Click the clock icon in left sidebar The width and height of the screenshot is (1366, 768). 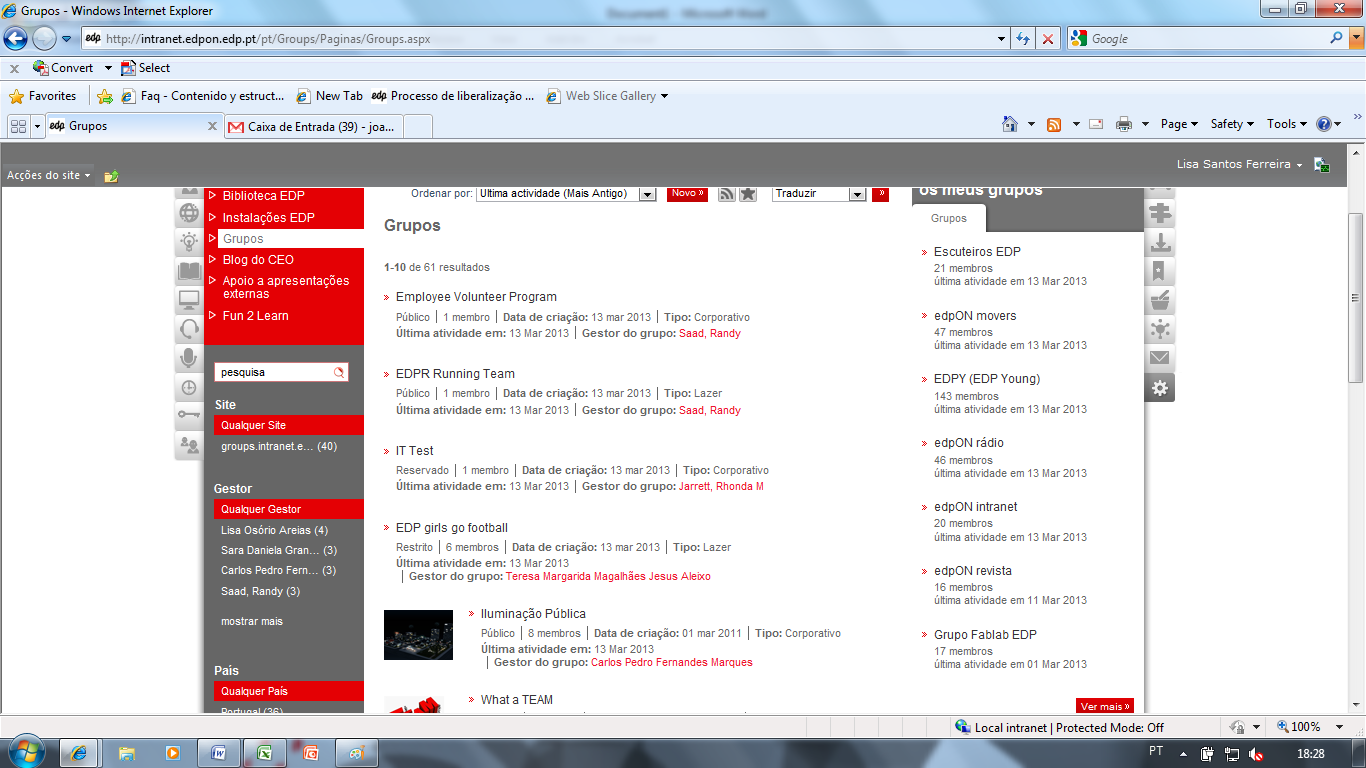[x=189, y=387]
